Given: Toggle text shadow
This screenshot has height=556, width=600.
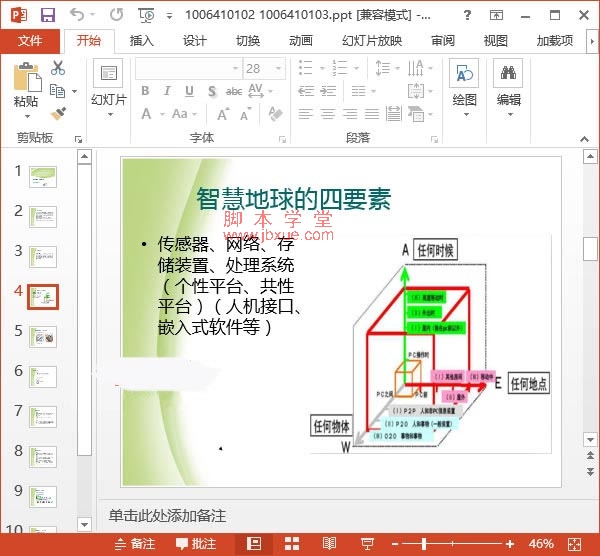Looking at the screenshot, I should point(212,91).
